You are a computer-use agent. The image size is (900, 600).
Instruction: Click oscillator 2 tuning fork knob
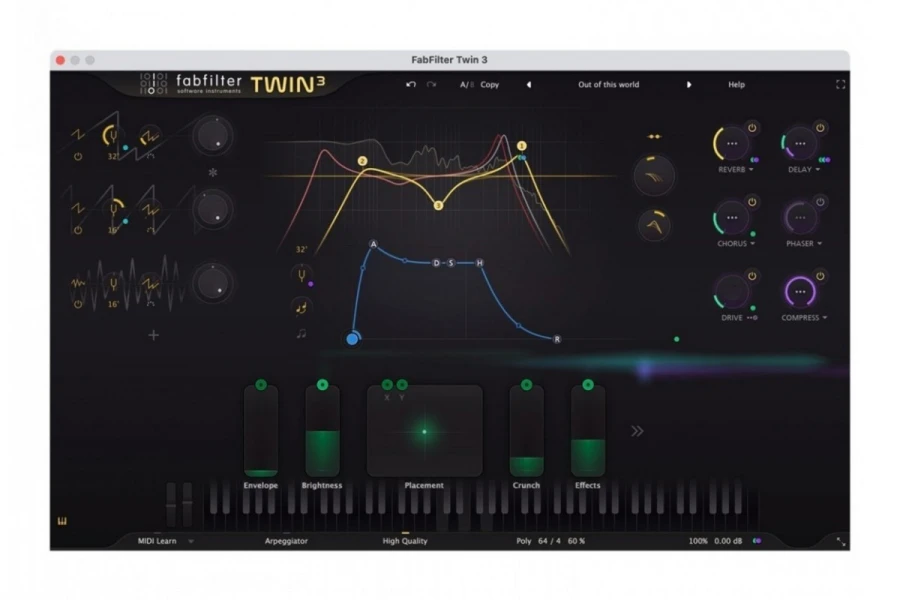pyautogui.click(x=114, y=210)
